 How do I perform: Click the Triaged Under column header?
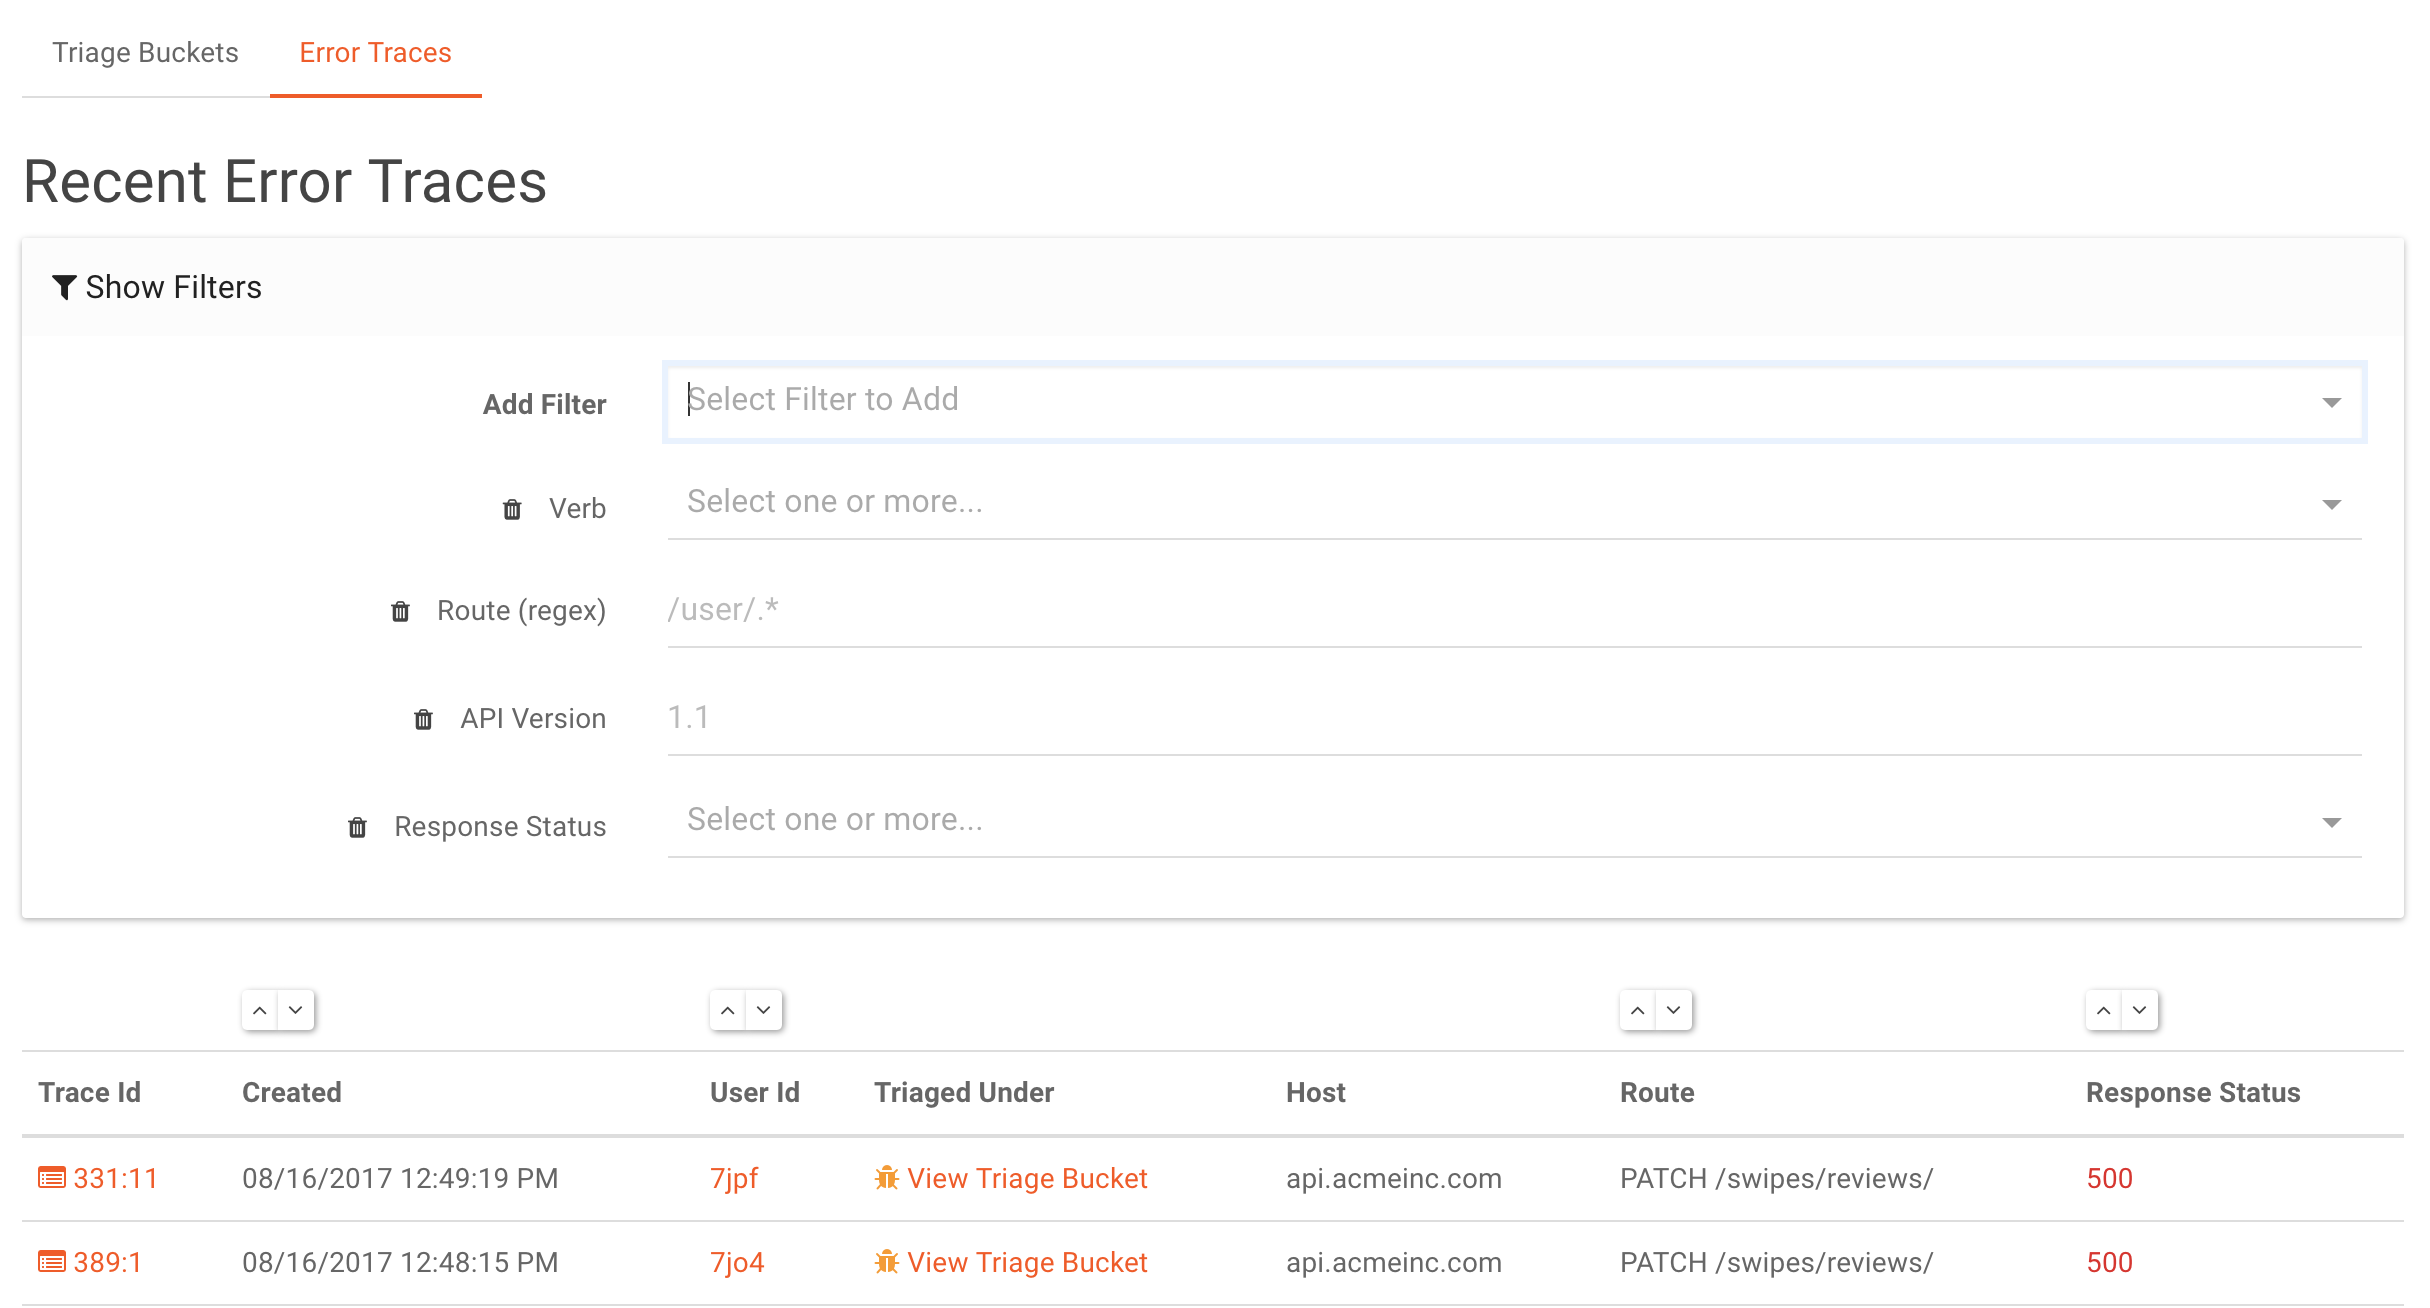click(x=964, y=1092)
